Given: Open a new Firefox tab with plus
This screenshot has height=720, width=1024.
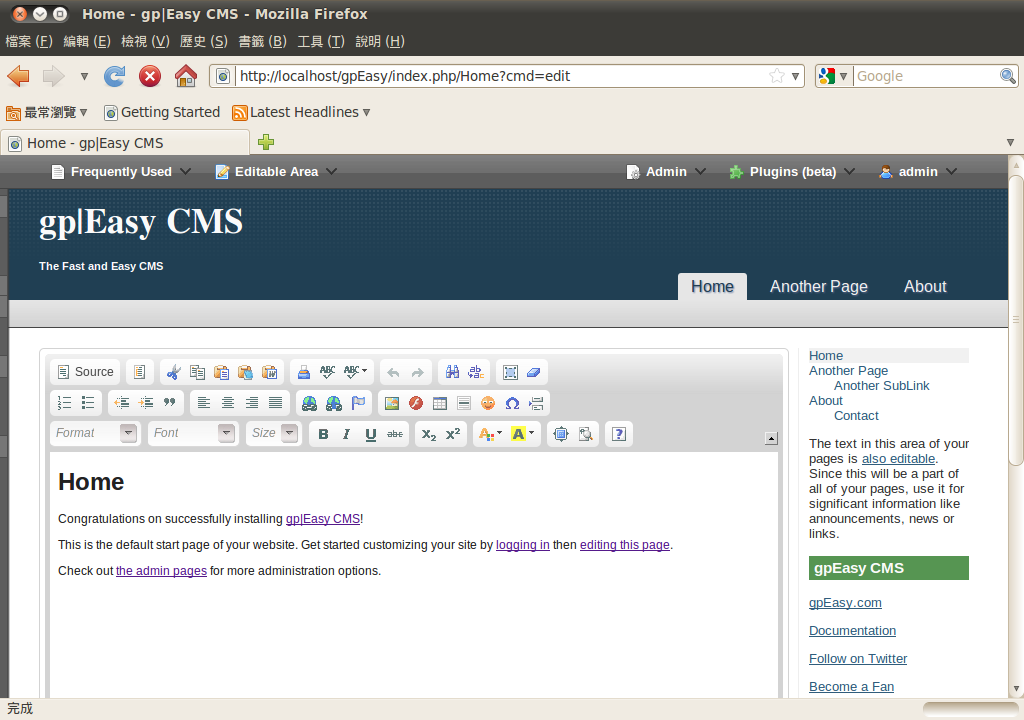Looking at the screenshot, I should (266, 142).
